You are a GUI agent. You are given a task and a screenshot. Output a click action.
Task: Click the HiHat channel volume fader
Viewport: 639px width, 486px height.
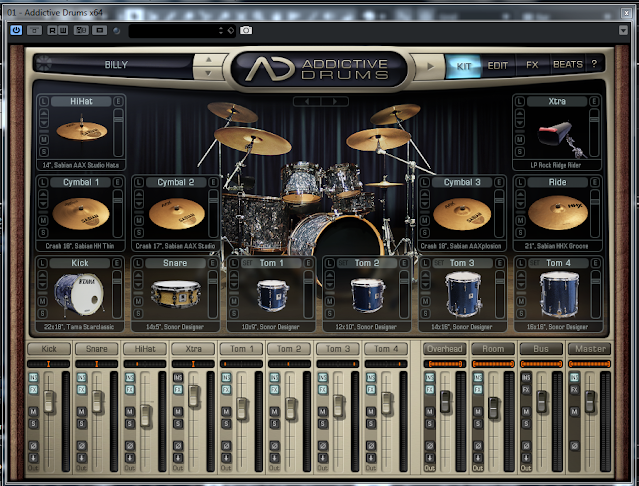tap(145, 415)
